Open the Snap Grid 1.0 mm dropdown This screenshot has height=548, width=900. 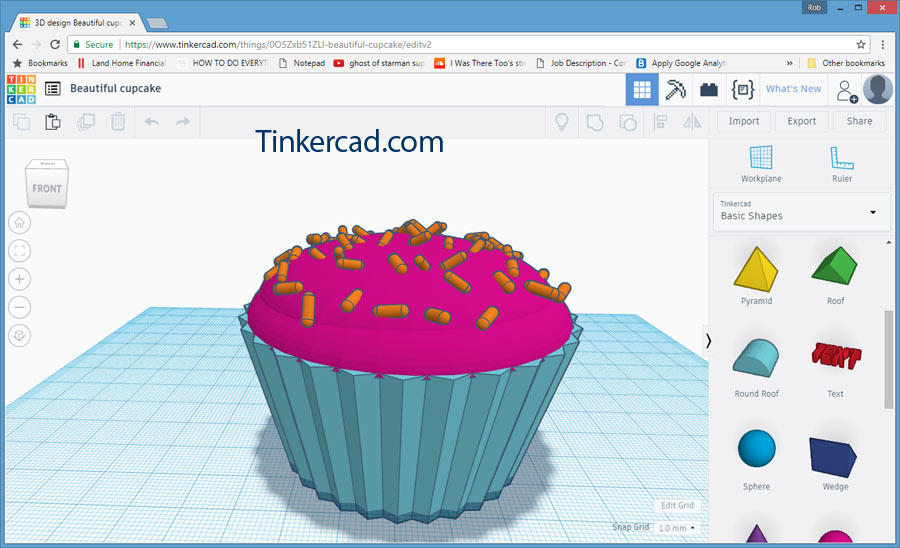coord(677,527)
